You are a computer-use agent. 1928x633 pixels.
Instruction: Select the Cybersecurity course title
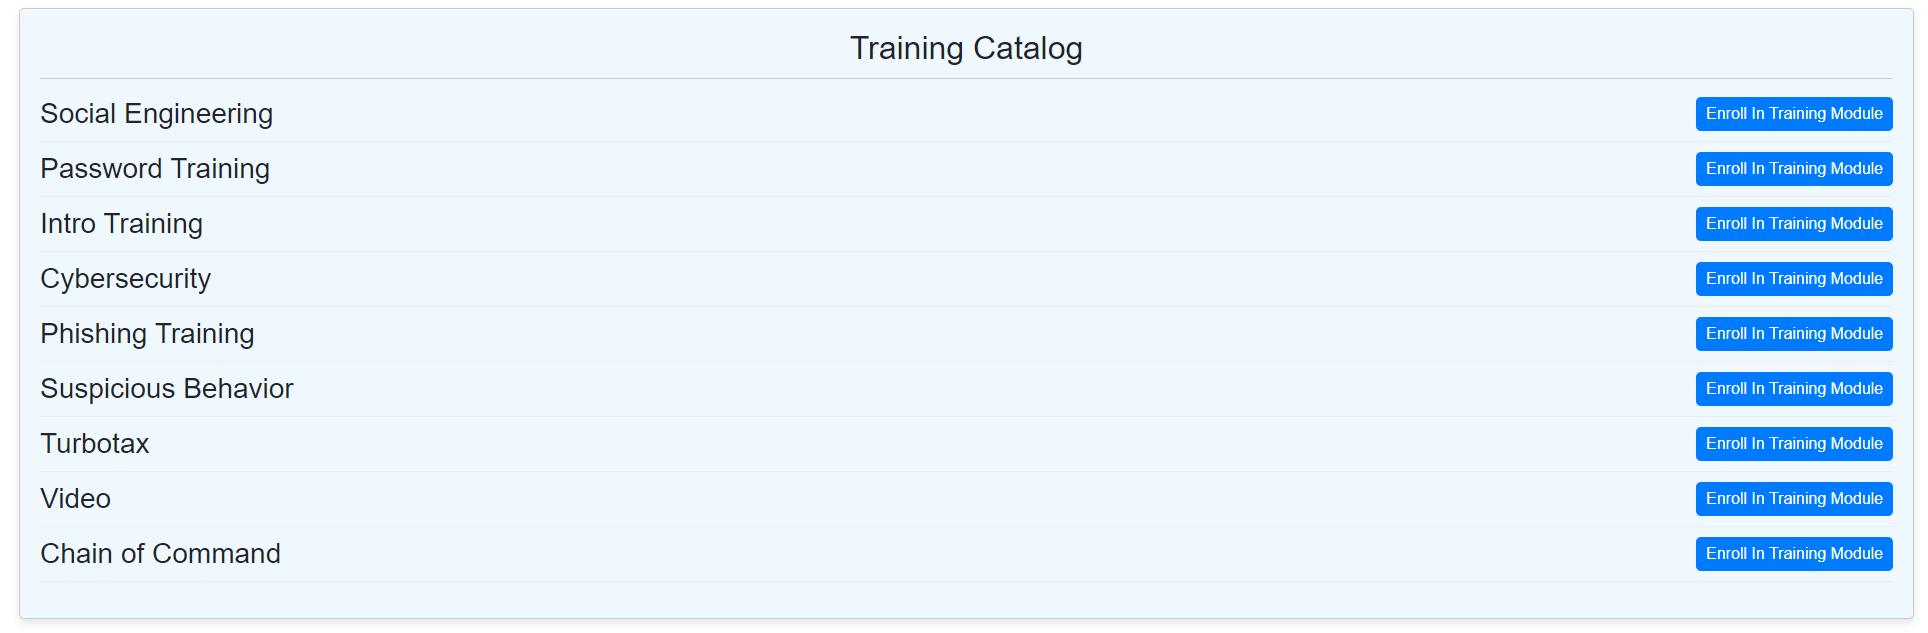click(x=126, y=279)
